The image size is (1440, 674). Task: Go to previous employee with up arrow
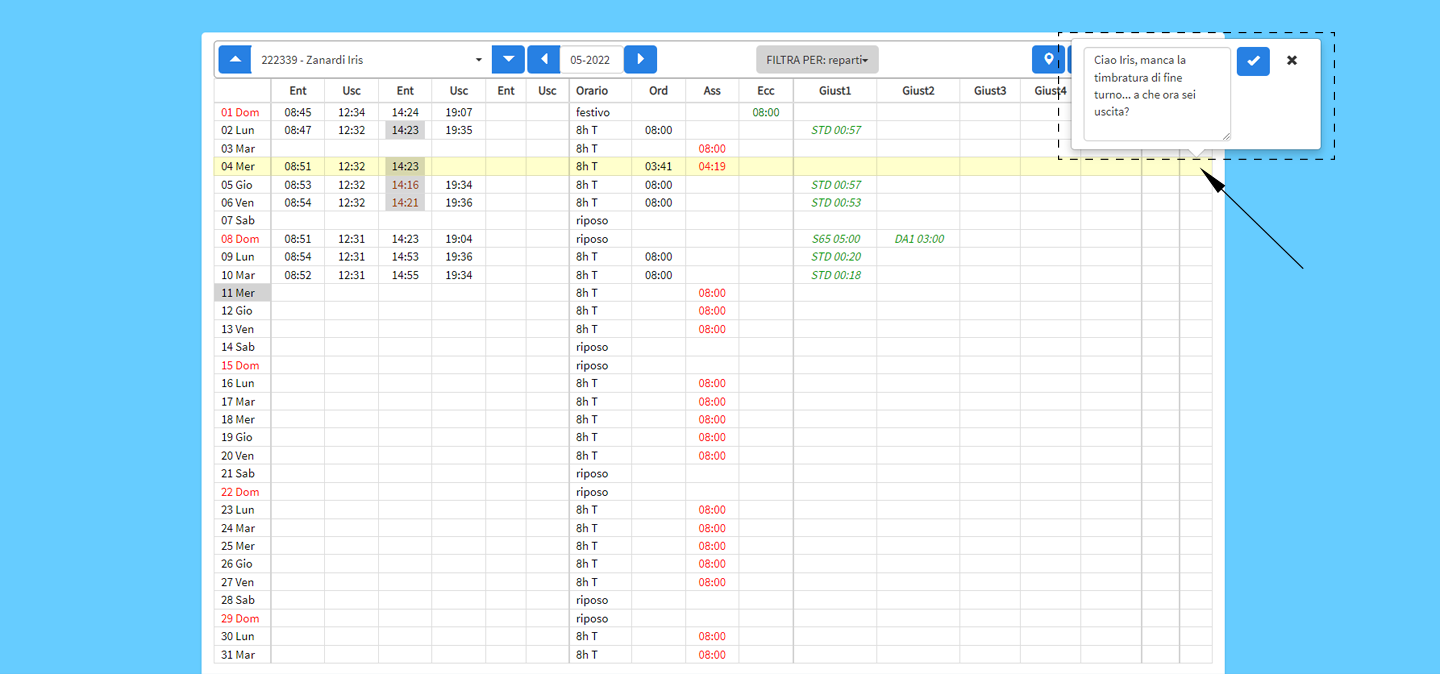(x=235, y=59)
